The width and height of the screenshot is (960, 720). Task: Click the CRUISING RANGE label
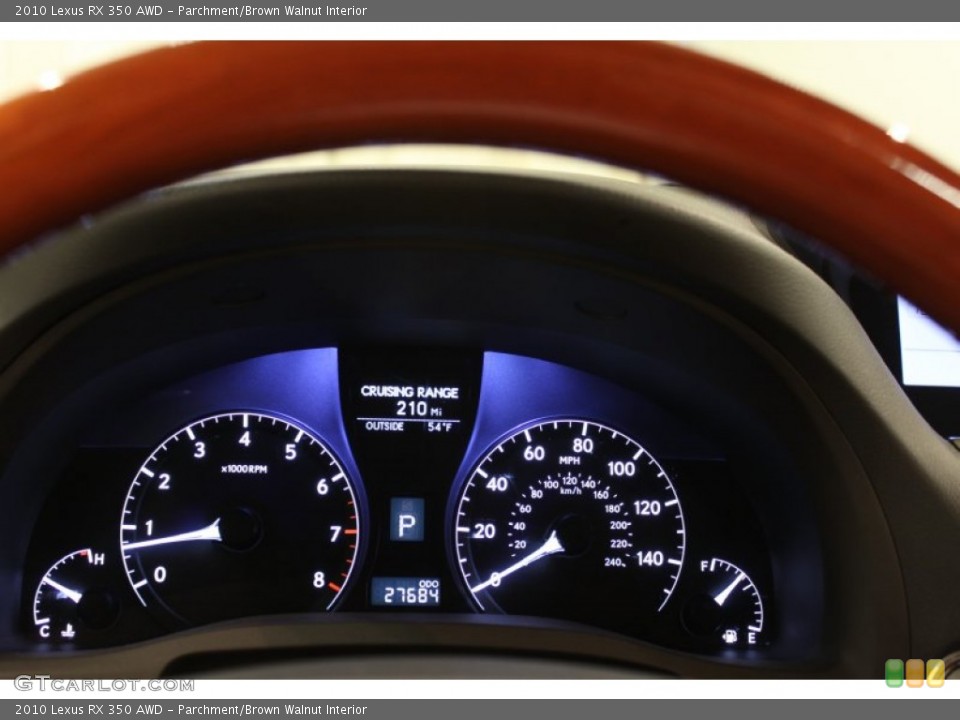coord(410,392)
